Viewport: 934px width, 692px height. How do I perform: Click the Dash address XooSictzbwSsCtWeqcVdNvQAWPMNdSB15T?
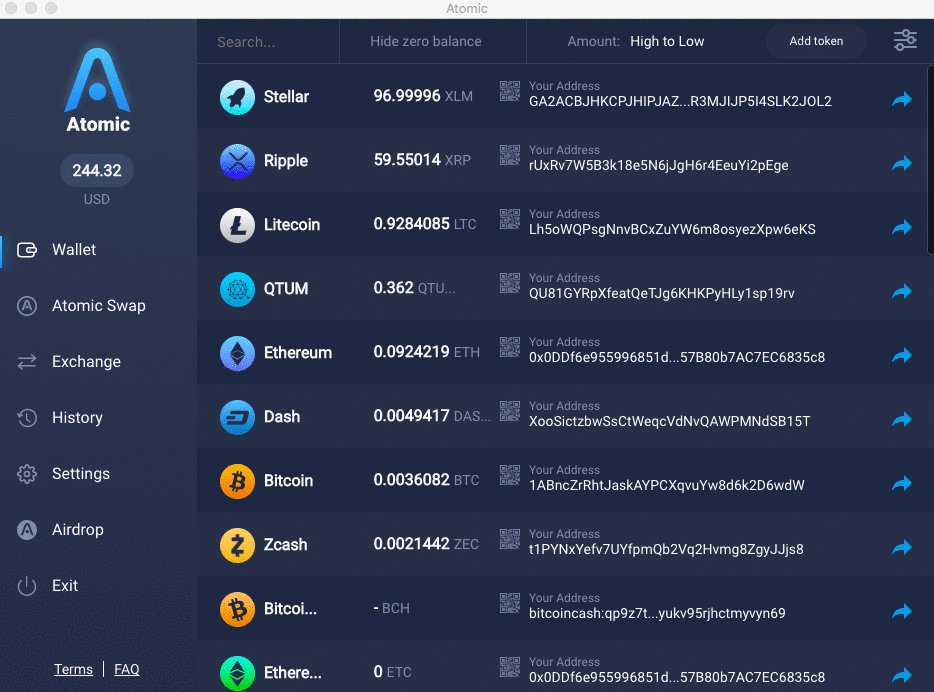coord(669,422)
